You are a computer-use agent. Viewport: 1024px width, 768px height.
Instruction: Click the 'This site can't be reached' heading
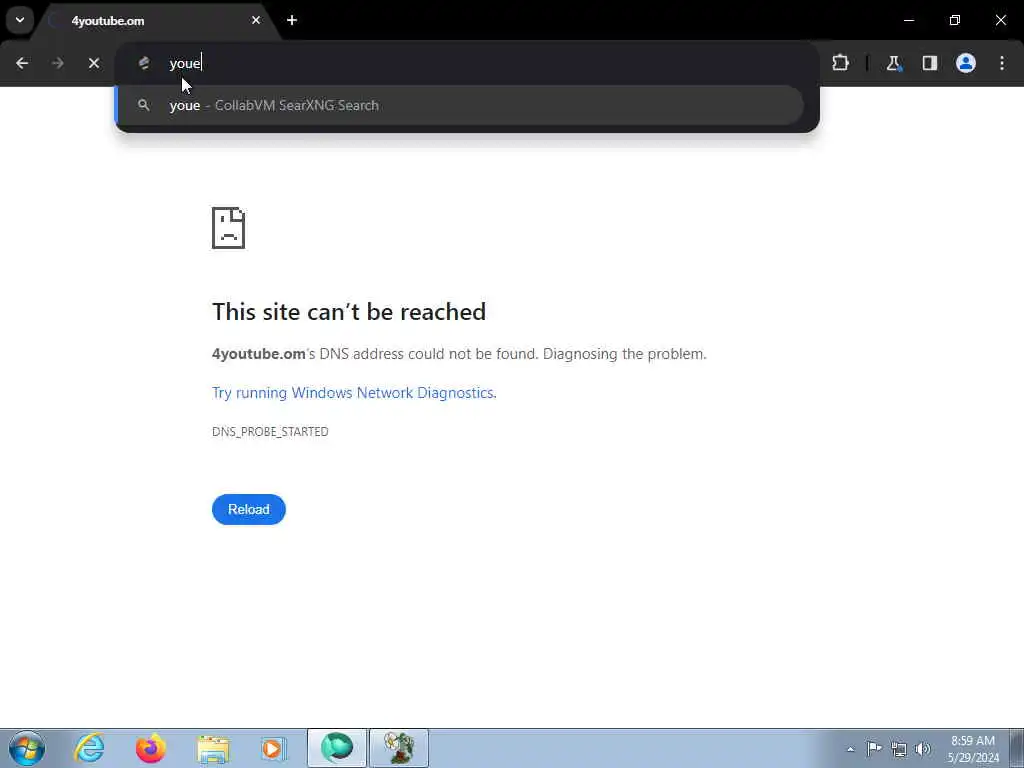coord(349,312)
